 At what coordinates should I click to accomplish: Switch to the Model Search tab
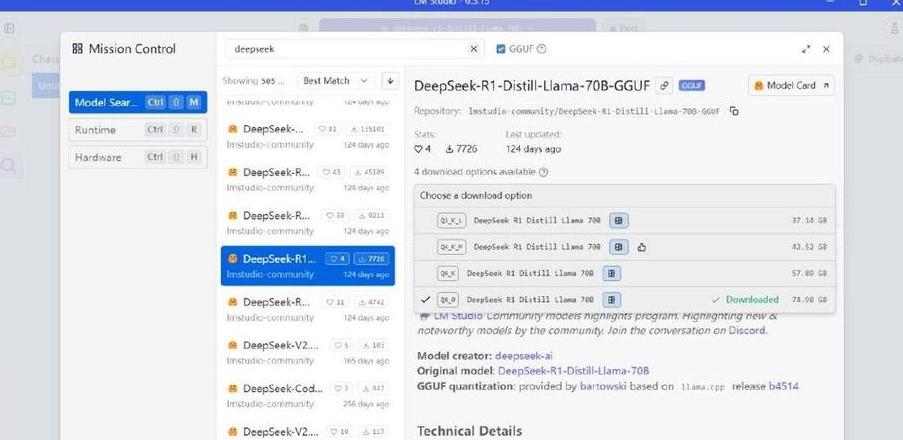138,103
